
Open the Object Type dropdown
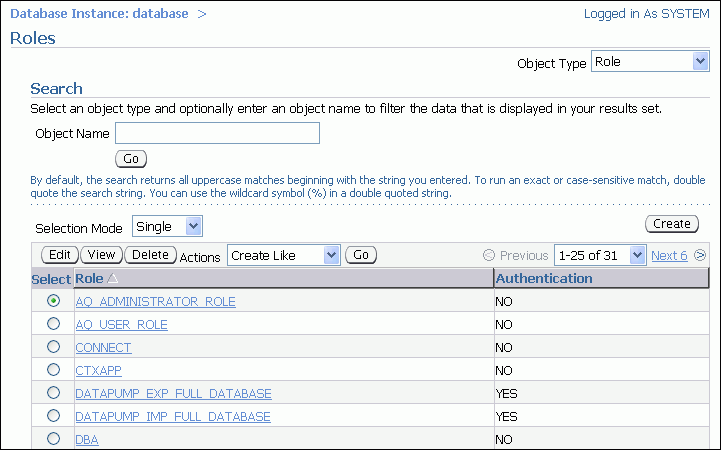point(650,62)
